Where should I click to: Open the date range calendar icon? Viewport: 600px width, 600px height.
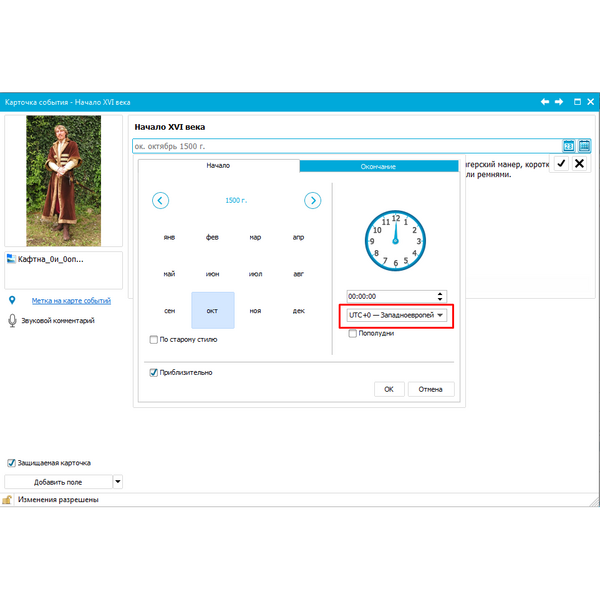coord(584,146)
